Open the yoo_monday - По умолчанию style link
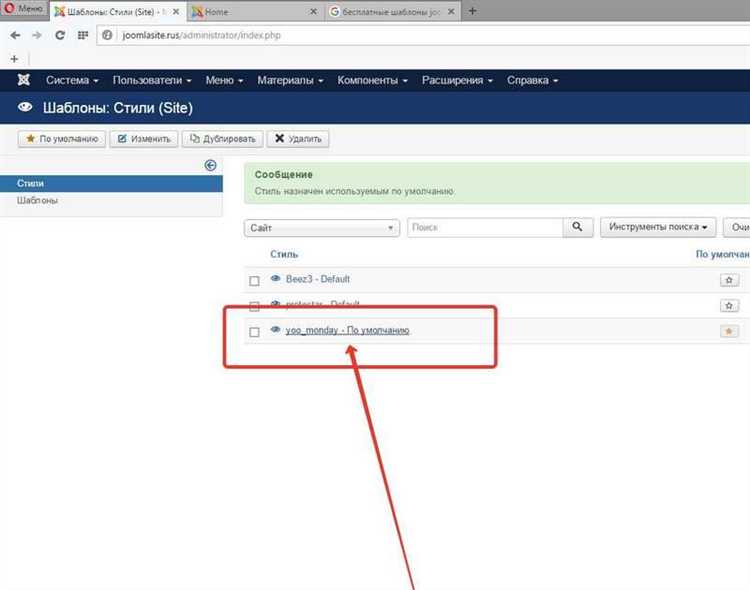The image size is (750, 590). tap(347, 330)
